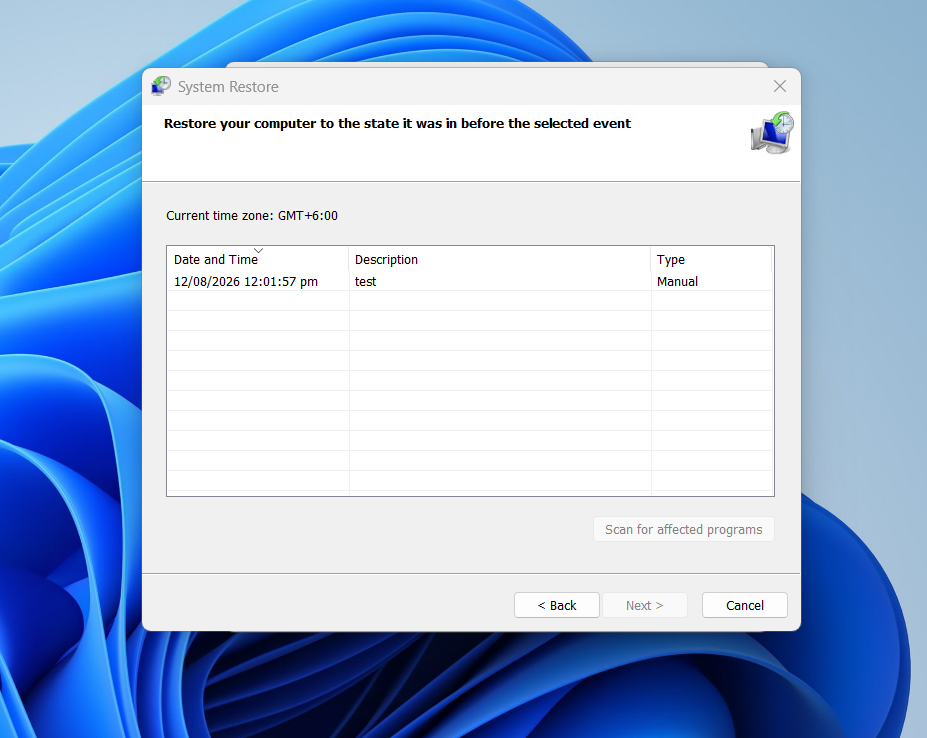The width and height of the screenshot is (927, 738).
Task: Click Scan for affected programs button
Action: 683,529
